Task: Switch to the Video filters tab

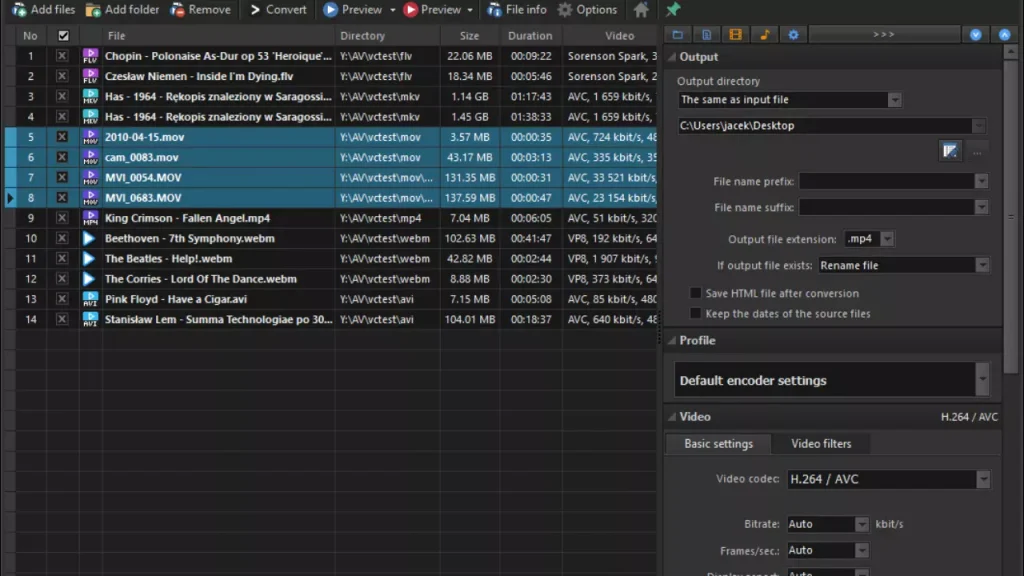Action: click(821, 444)
